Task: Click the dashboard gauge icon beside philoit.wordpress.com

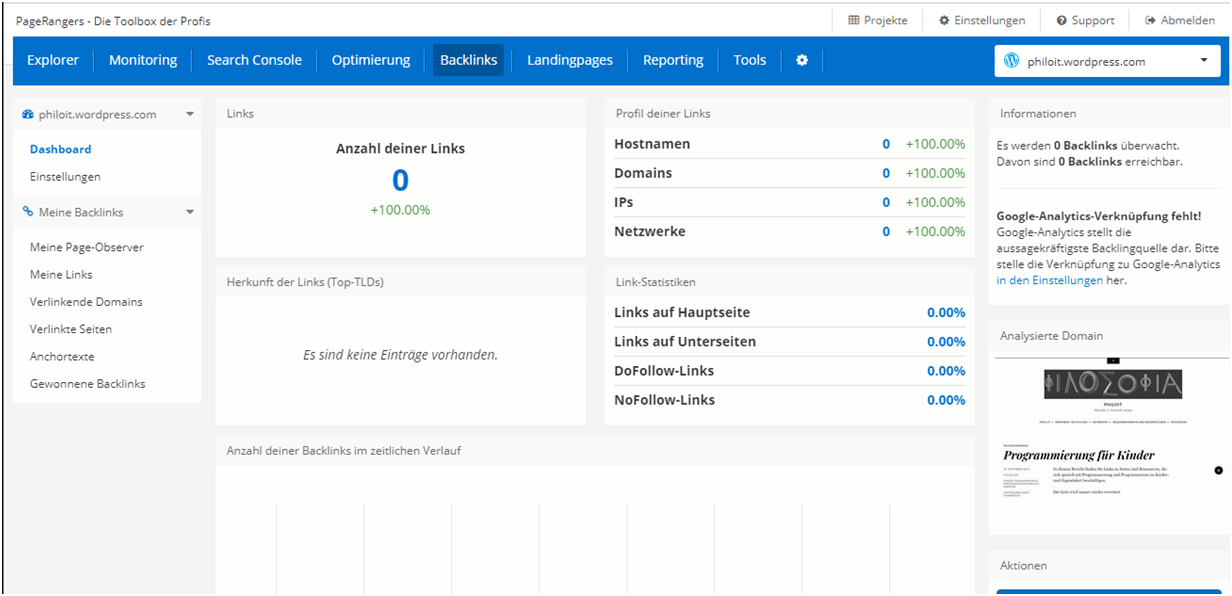Action: 28,114
